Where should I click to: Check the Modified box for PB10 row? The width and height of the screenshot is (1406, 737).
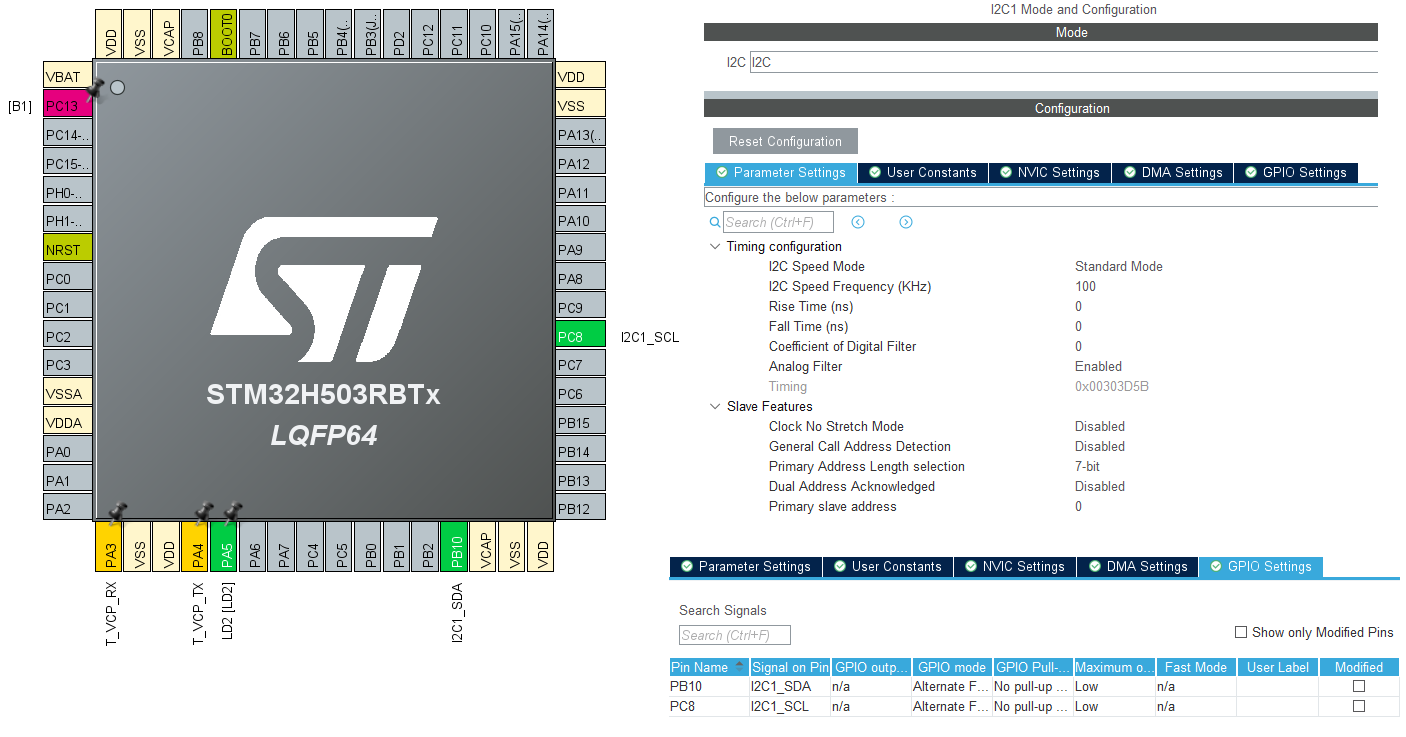pos(1358,686)
